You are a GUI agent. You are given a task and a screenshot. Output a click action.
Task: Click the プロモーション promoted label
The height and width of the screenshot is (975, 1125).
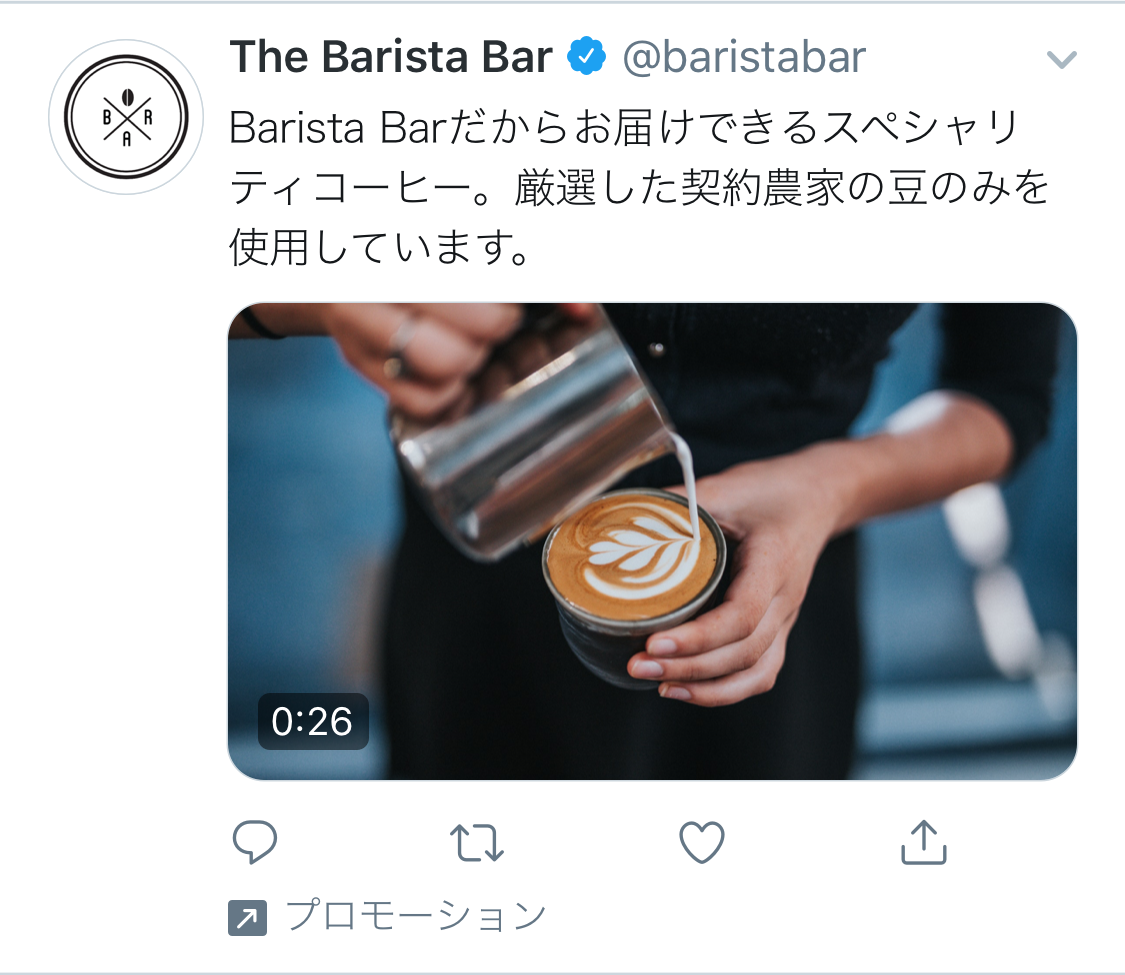click(416, 916)
